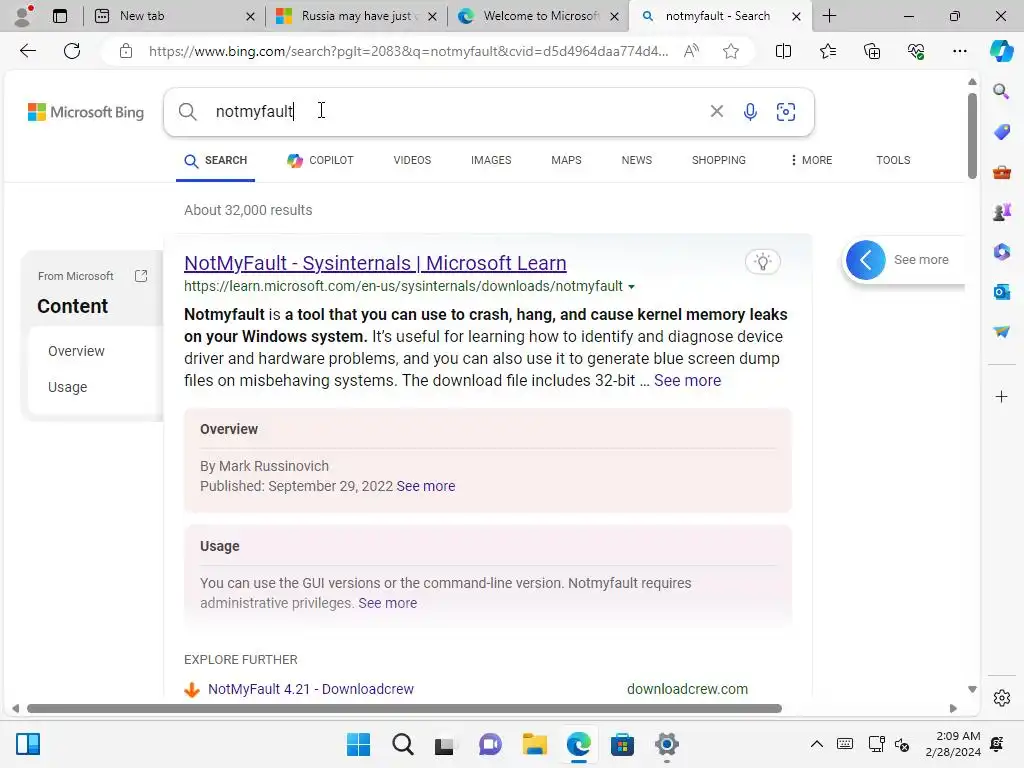Jump to Overview in Content panel

(x=76, y=351)
